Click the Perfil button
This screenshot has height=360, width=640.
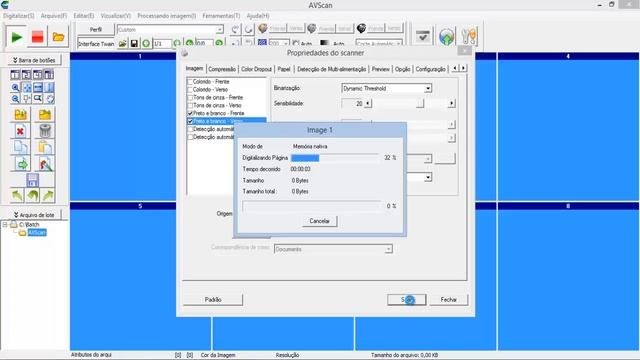point(96,29)
